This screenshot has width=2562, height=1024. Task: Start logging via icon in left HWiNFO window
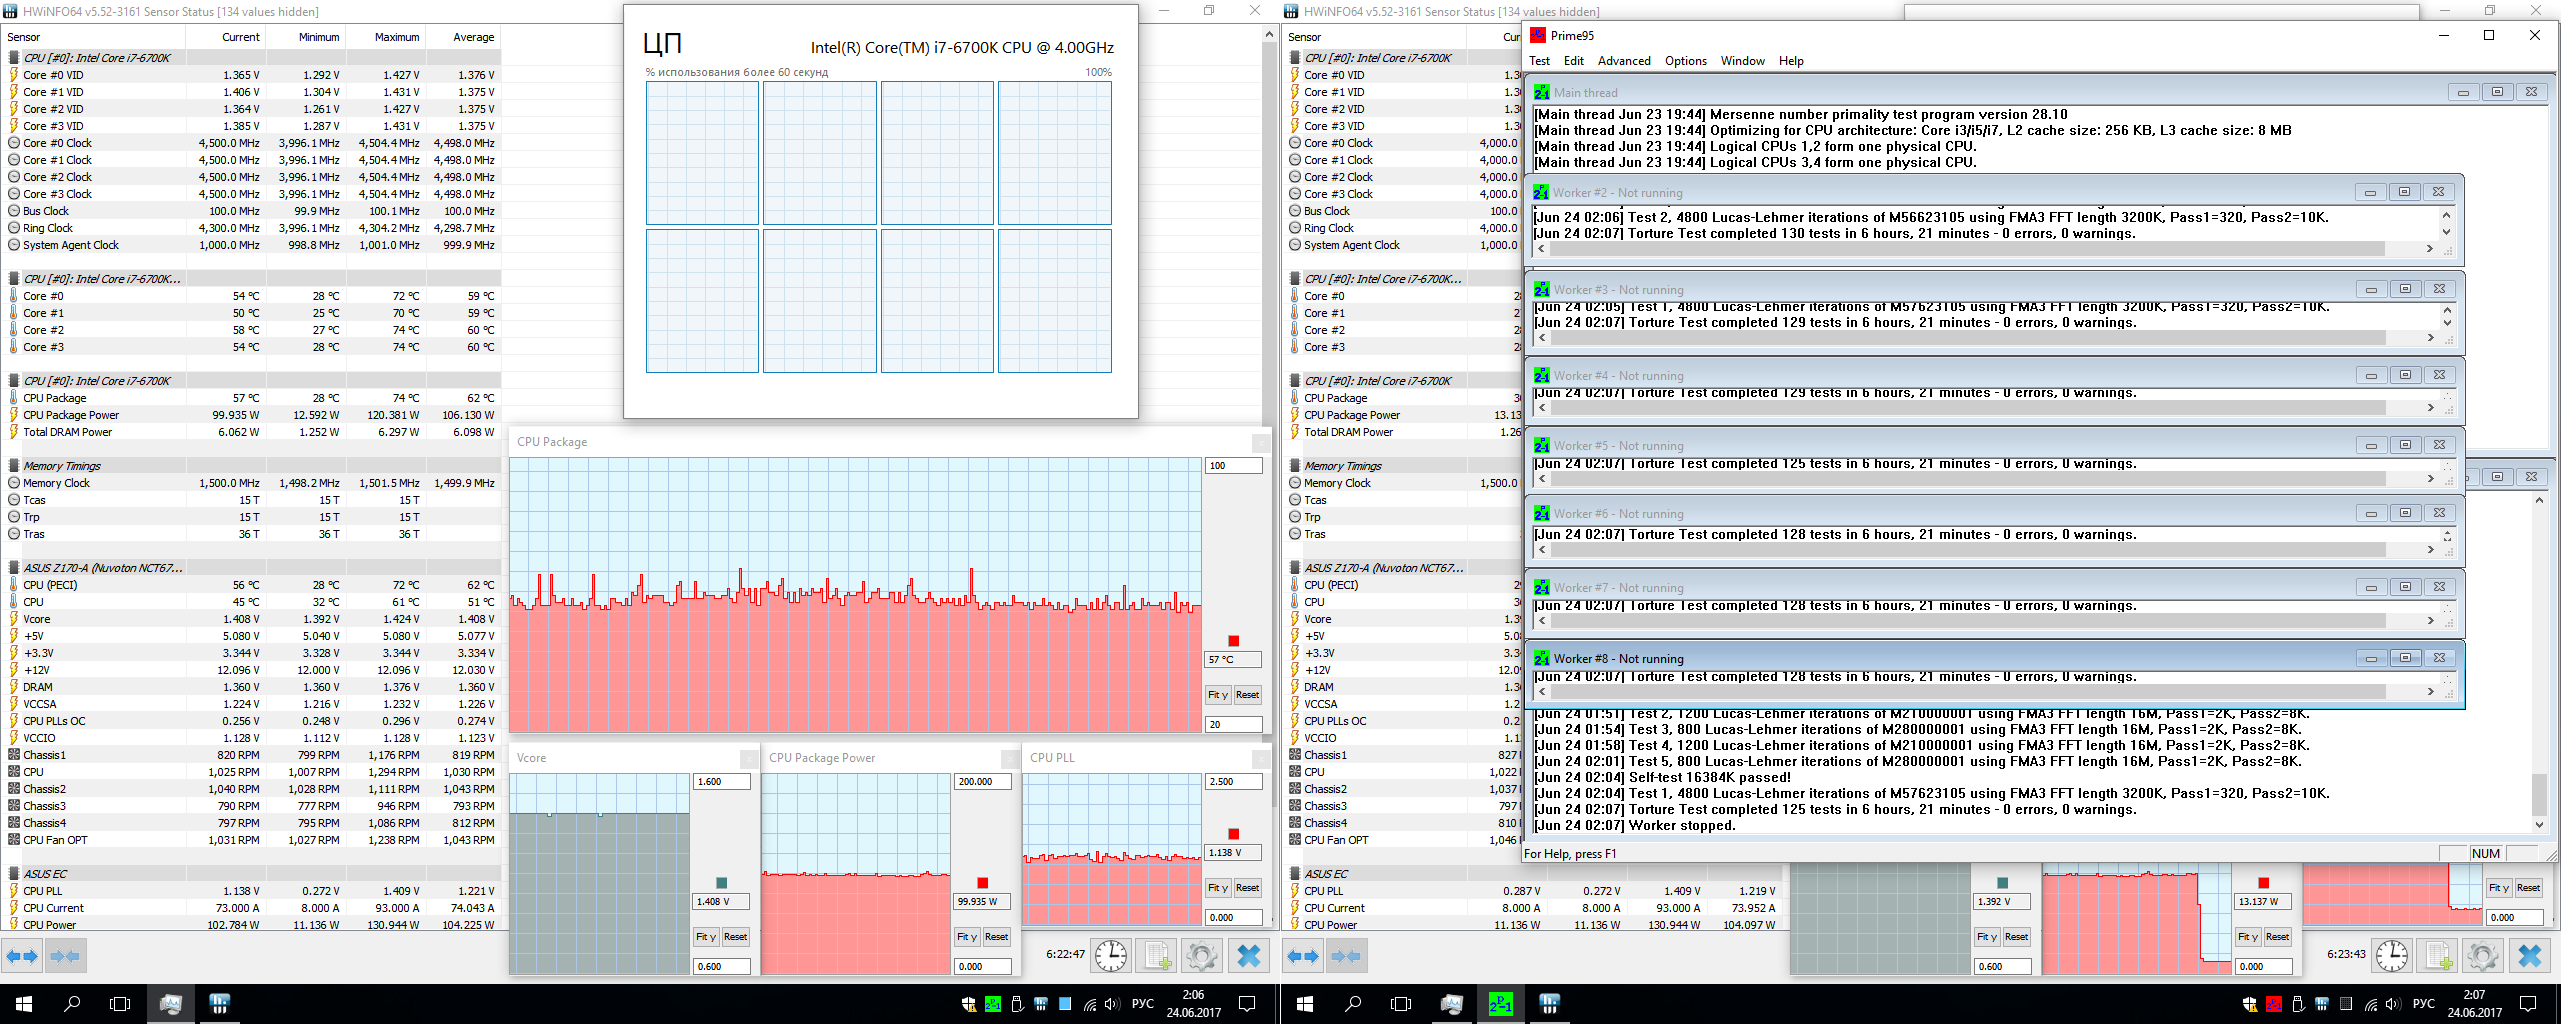[1157, 956]
